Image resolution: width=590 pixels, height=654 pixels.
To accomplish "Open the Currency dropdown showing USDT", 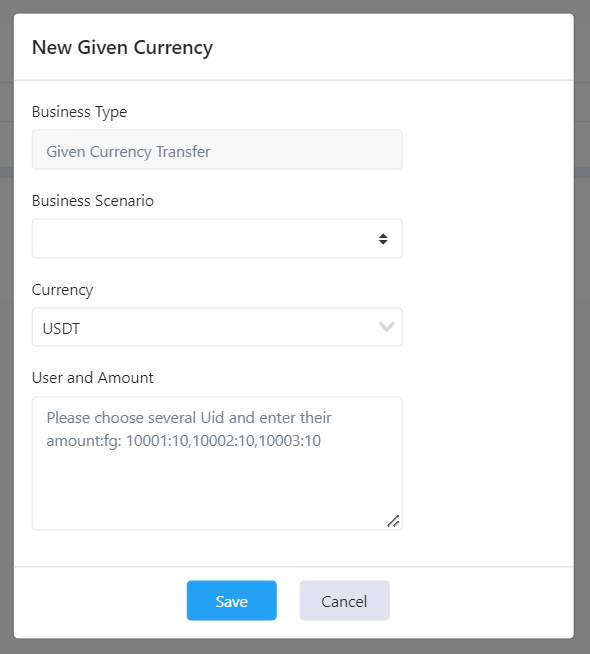I will [x=217, y=327].
